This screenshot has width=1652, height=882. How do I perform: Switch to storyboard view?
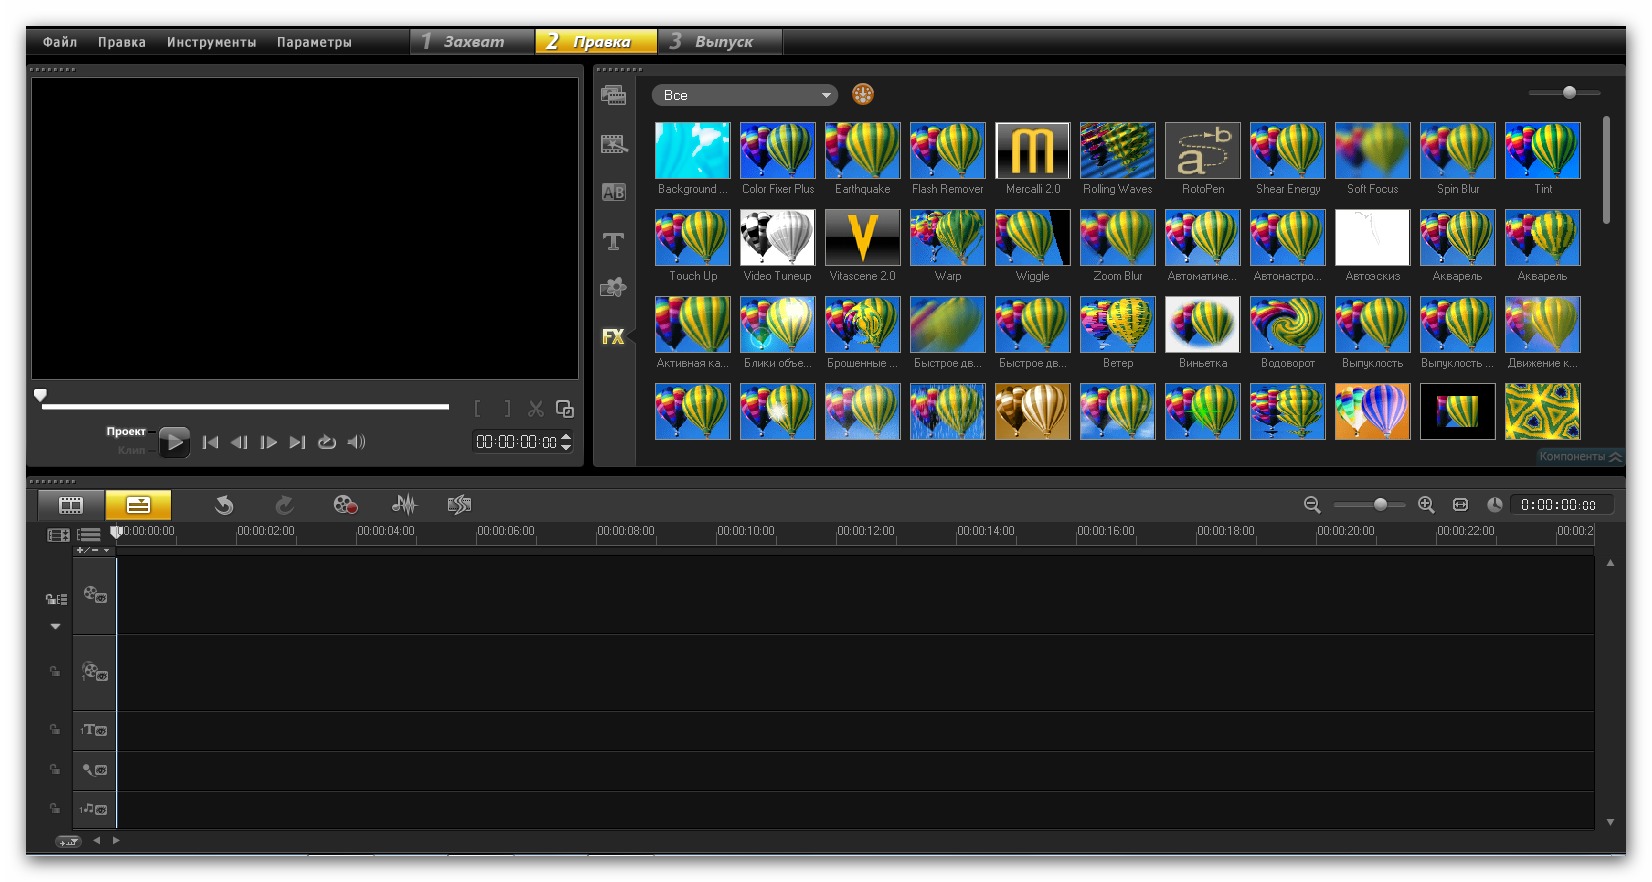tap(71, 505)
